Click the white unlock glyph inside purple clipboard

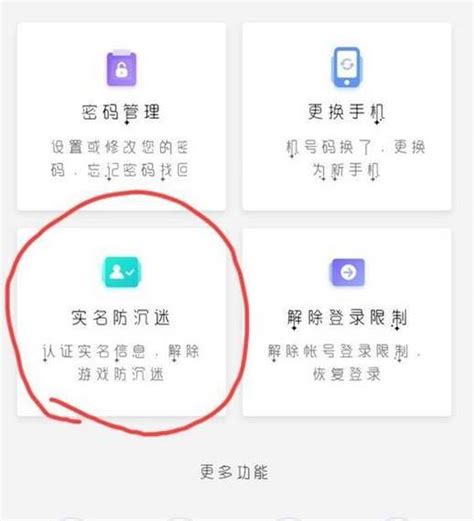(x=121, y=70)
